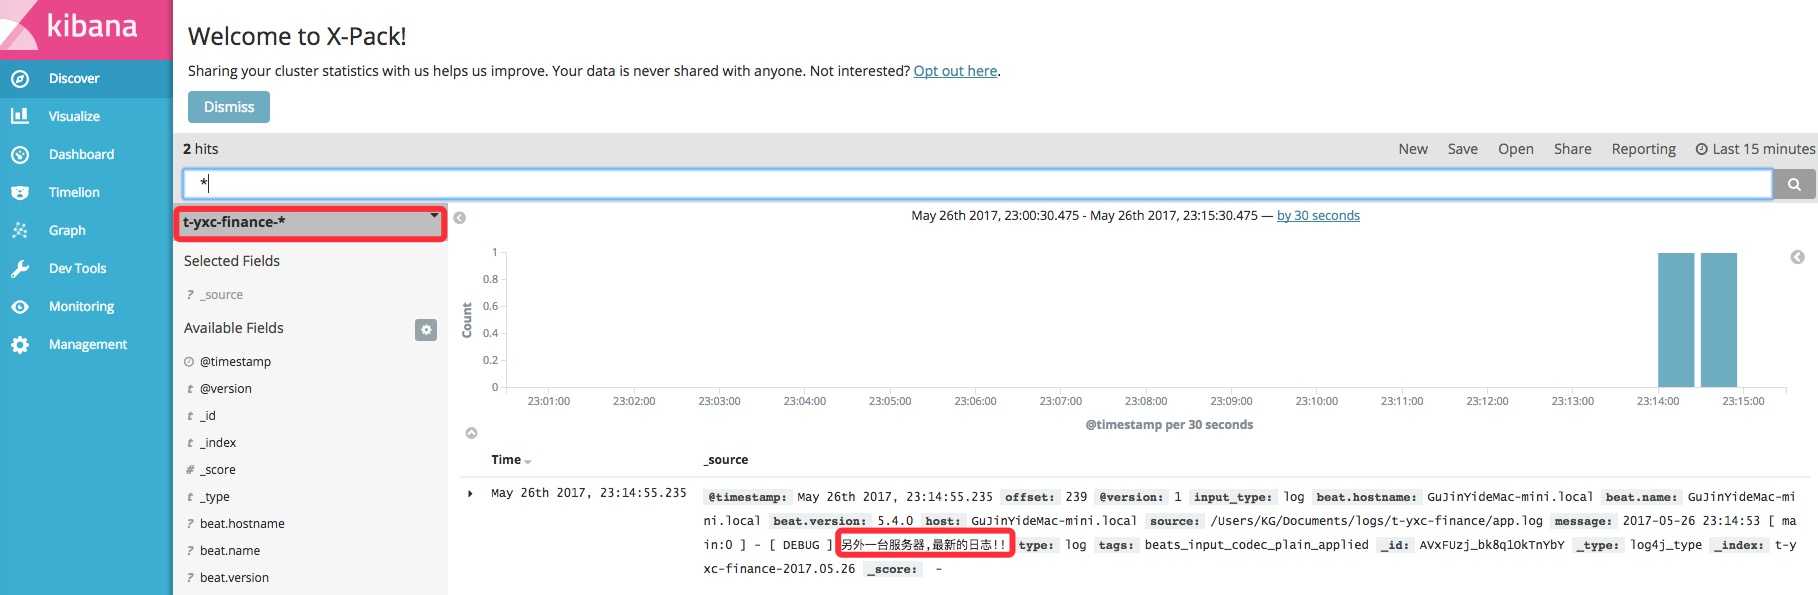Change interval via by 30 seconds link
This screenshot has width=1818, height=595.
(1318, 215)
